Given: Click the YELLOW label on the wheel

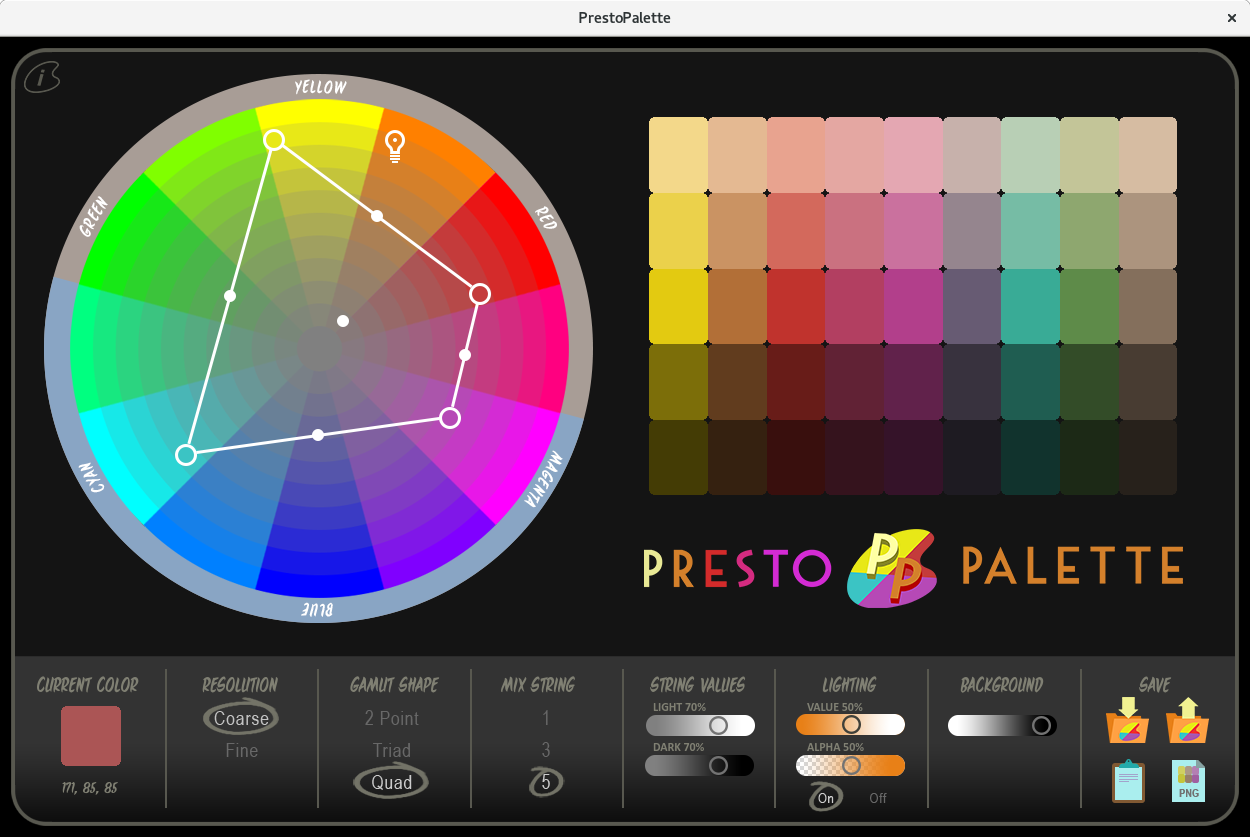Looking at the screenshot, I should click(x=320, y=87).
